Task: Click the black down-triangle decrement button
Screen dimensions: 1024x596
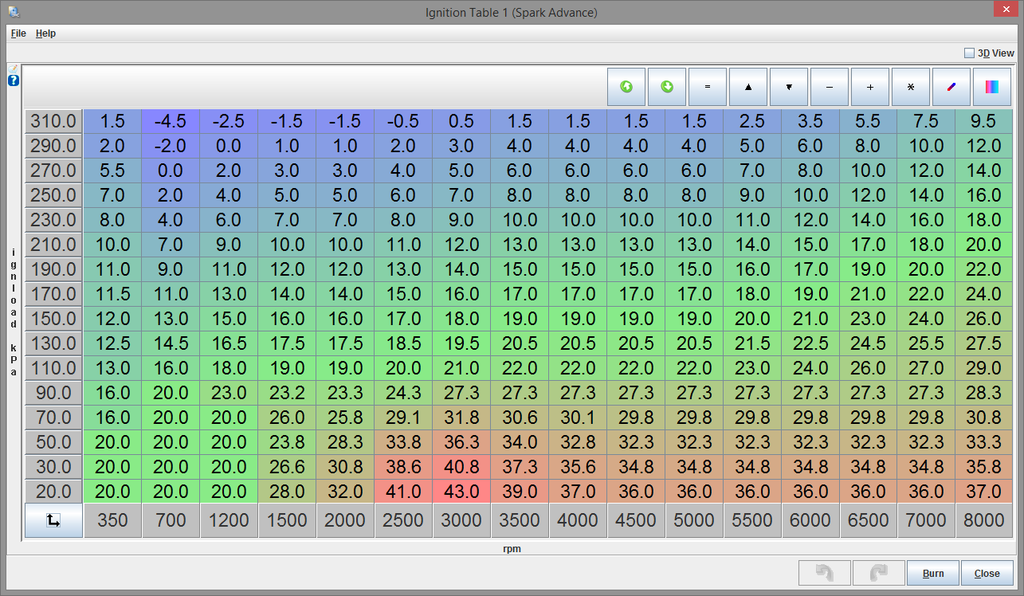Action: (x=789, y=87)
